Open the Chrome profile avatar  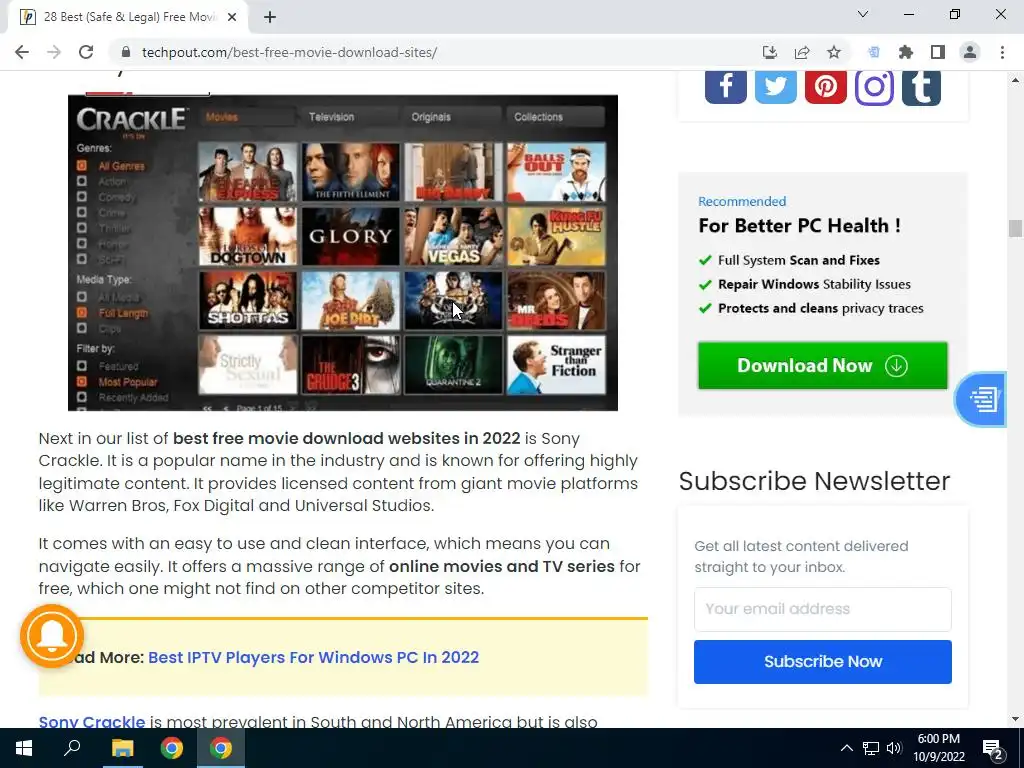pyautogui.click(x=970, y=52)
